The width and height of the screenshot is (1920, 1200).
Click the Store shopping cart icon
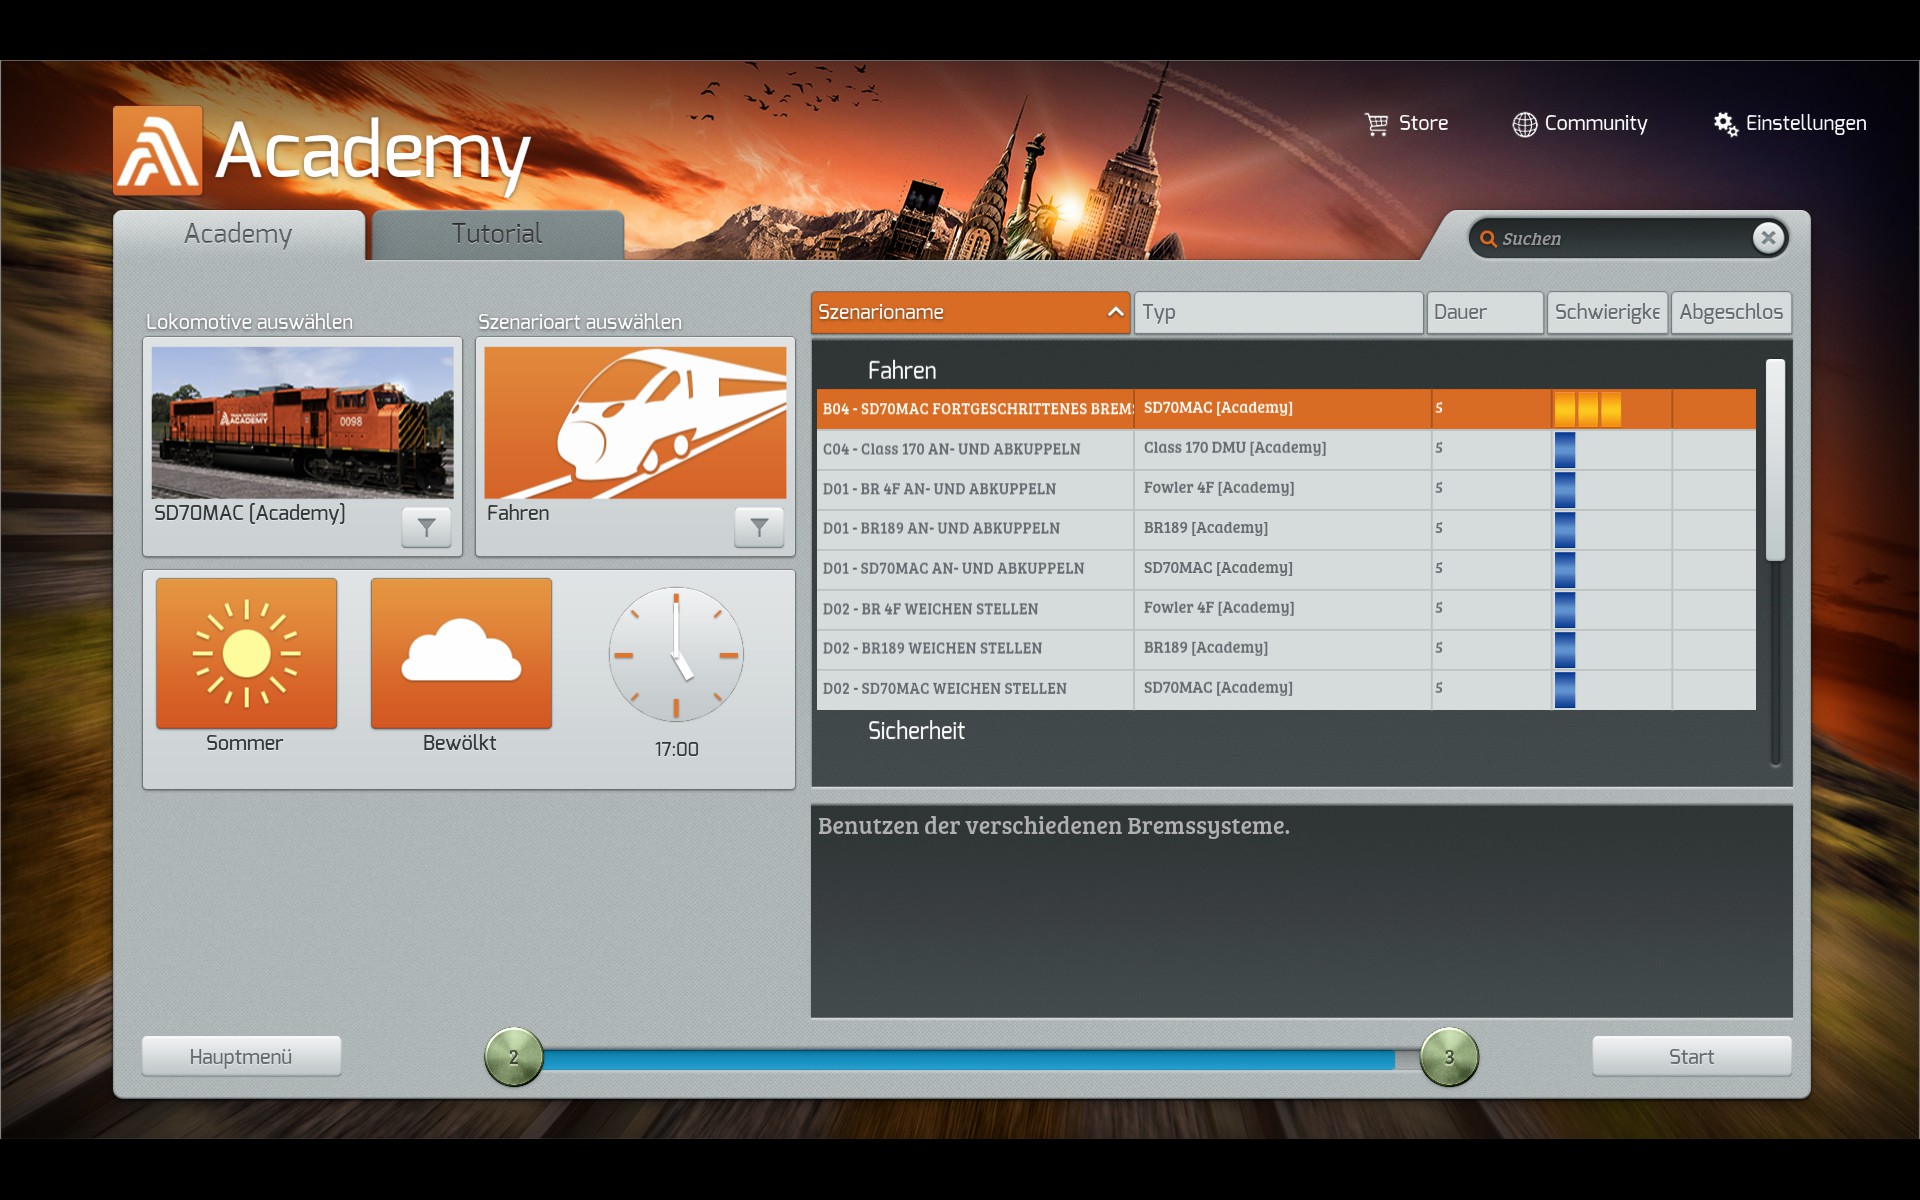1377,124
